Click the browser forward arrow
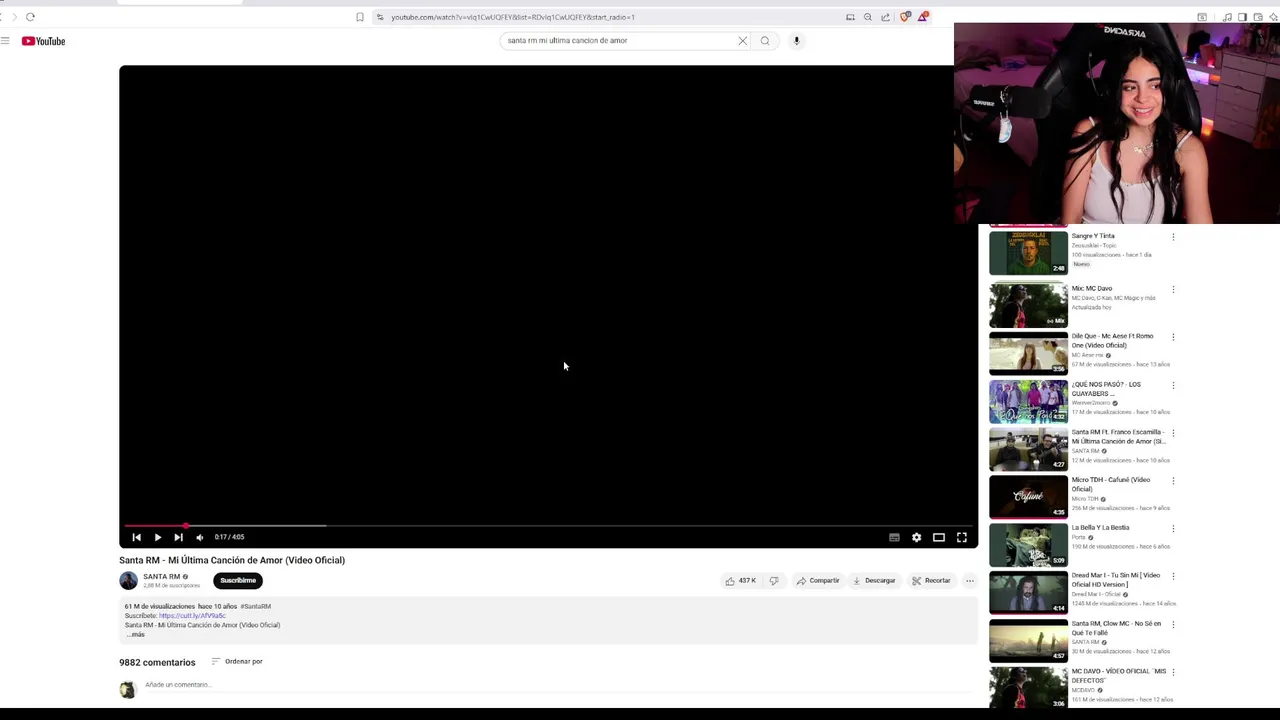The width and height of the screenshot is (1280, 720). [14, 17]
